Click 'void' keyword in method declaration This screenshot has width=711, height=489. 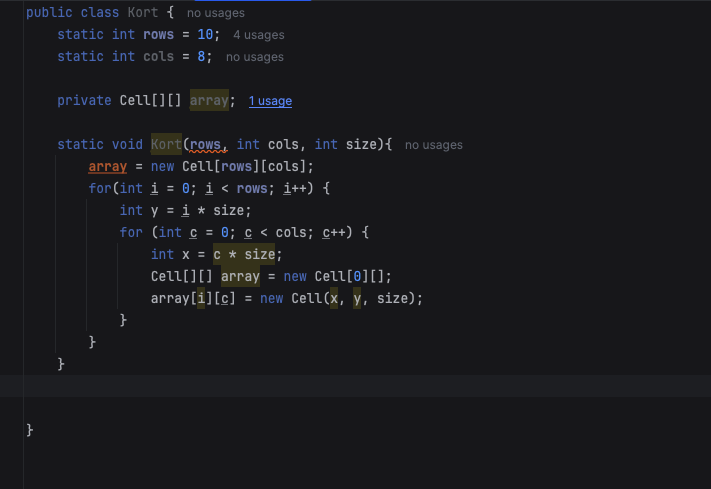tap(127, 144)
